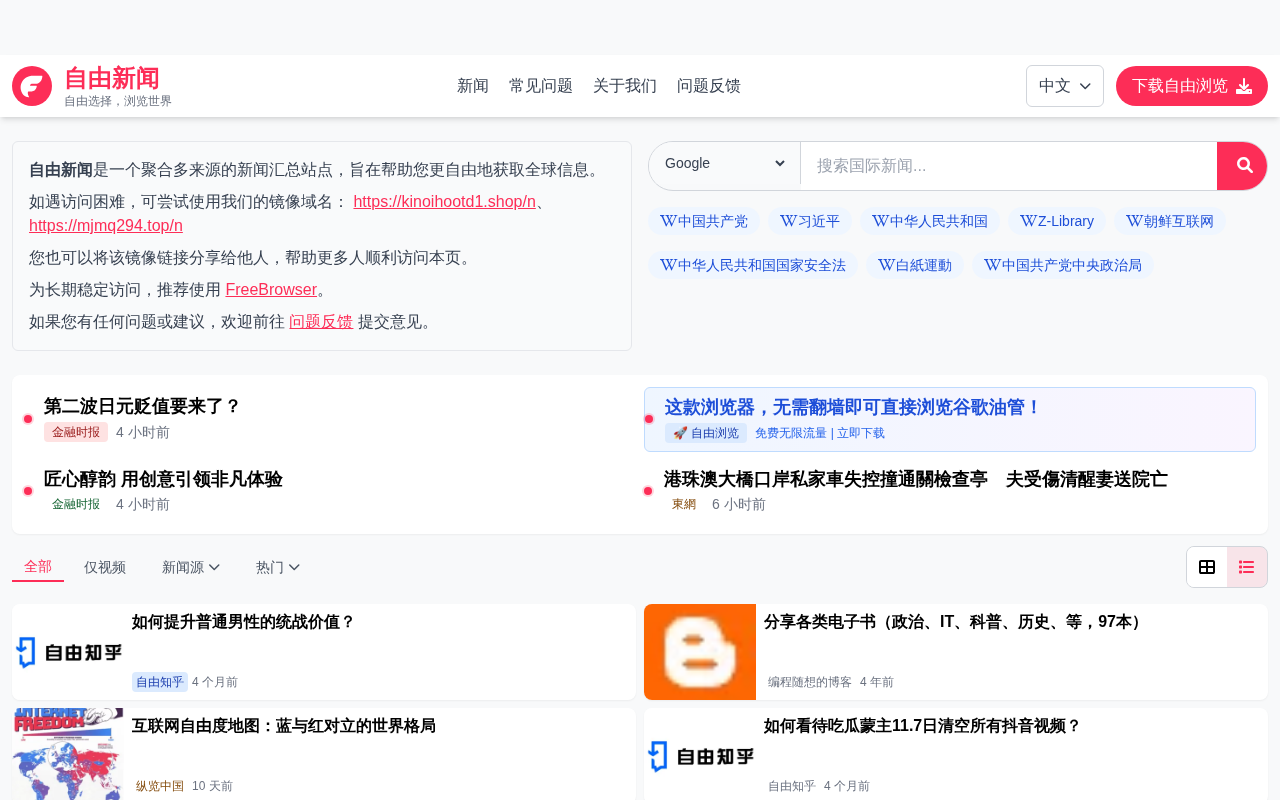Open the 自由知乎 logo thumbnail of first article

click(x=68, y=652)
